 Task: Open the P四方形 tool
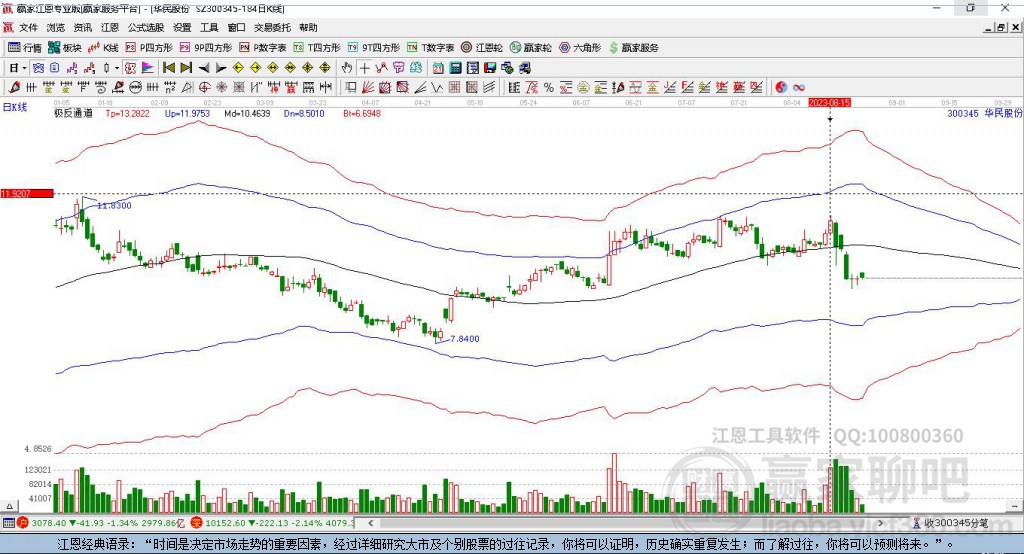pos(149,48)
